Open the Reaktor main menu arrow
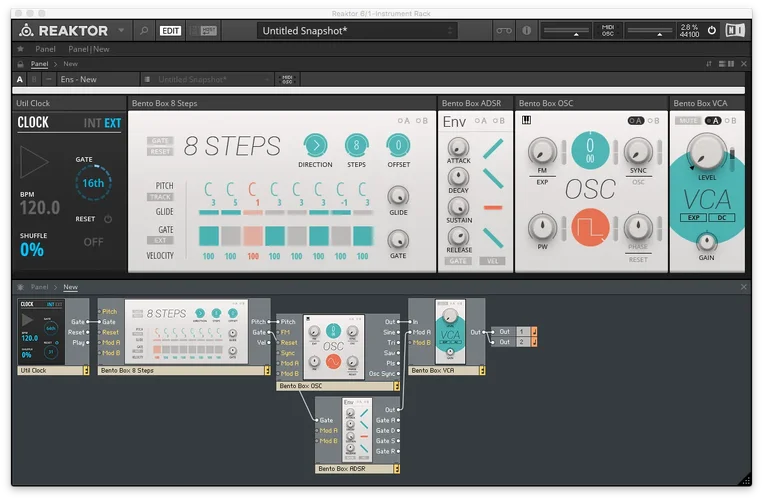The height and width of the screenshot is (500, 763). tap(121, 31)
